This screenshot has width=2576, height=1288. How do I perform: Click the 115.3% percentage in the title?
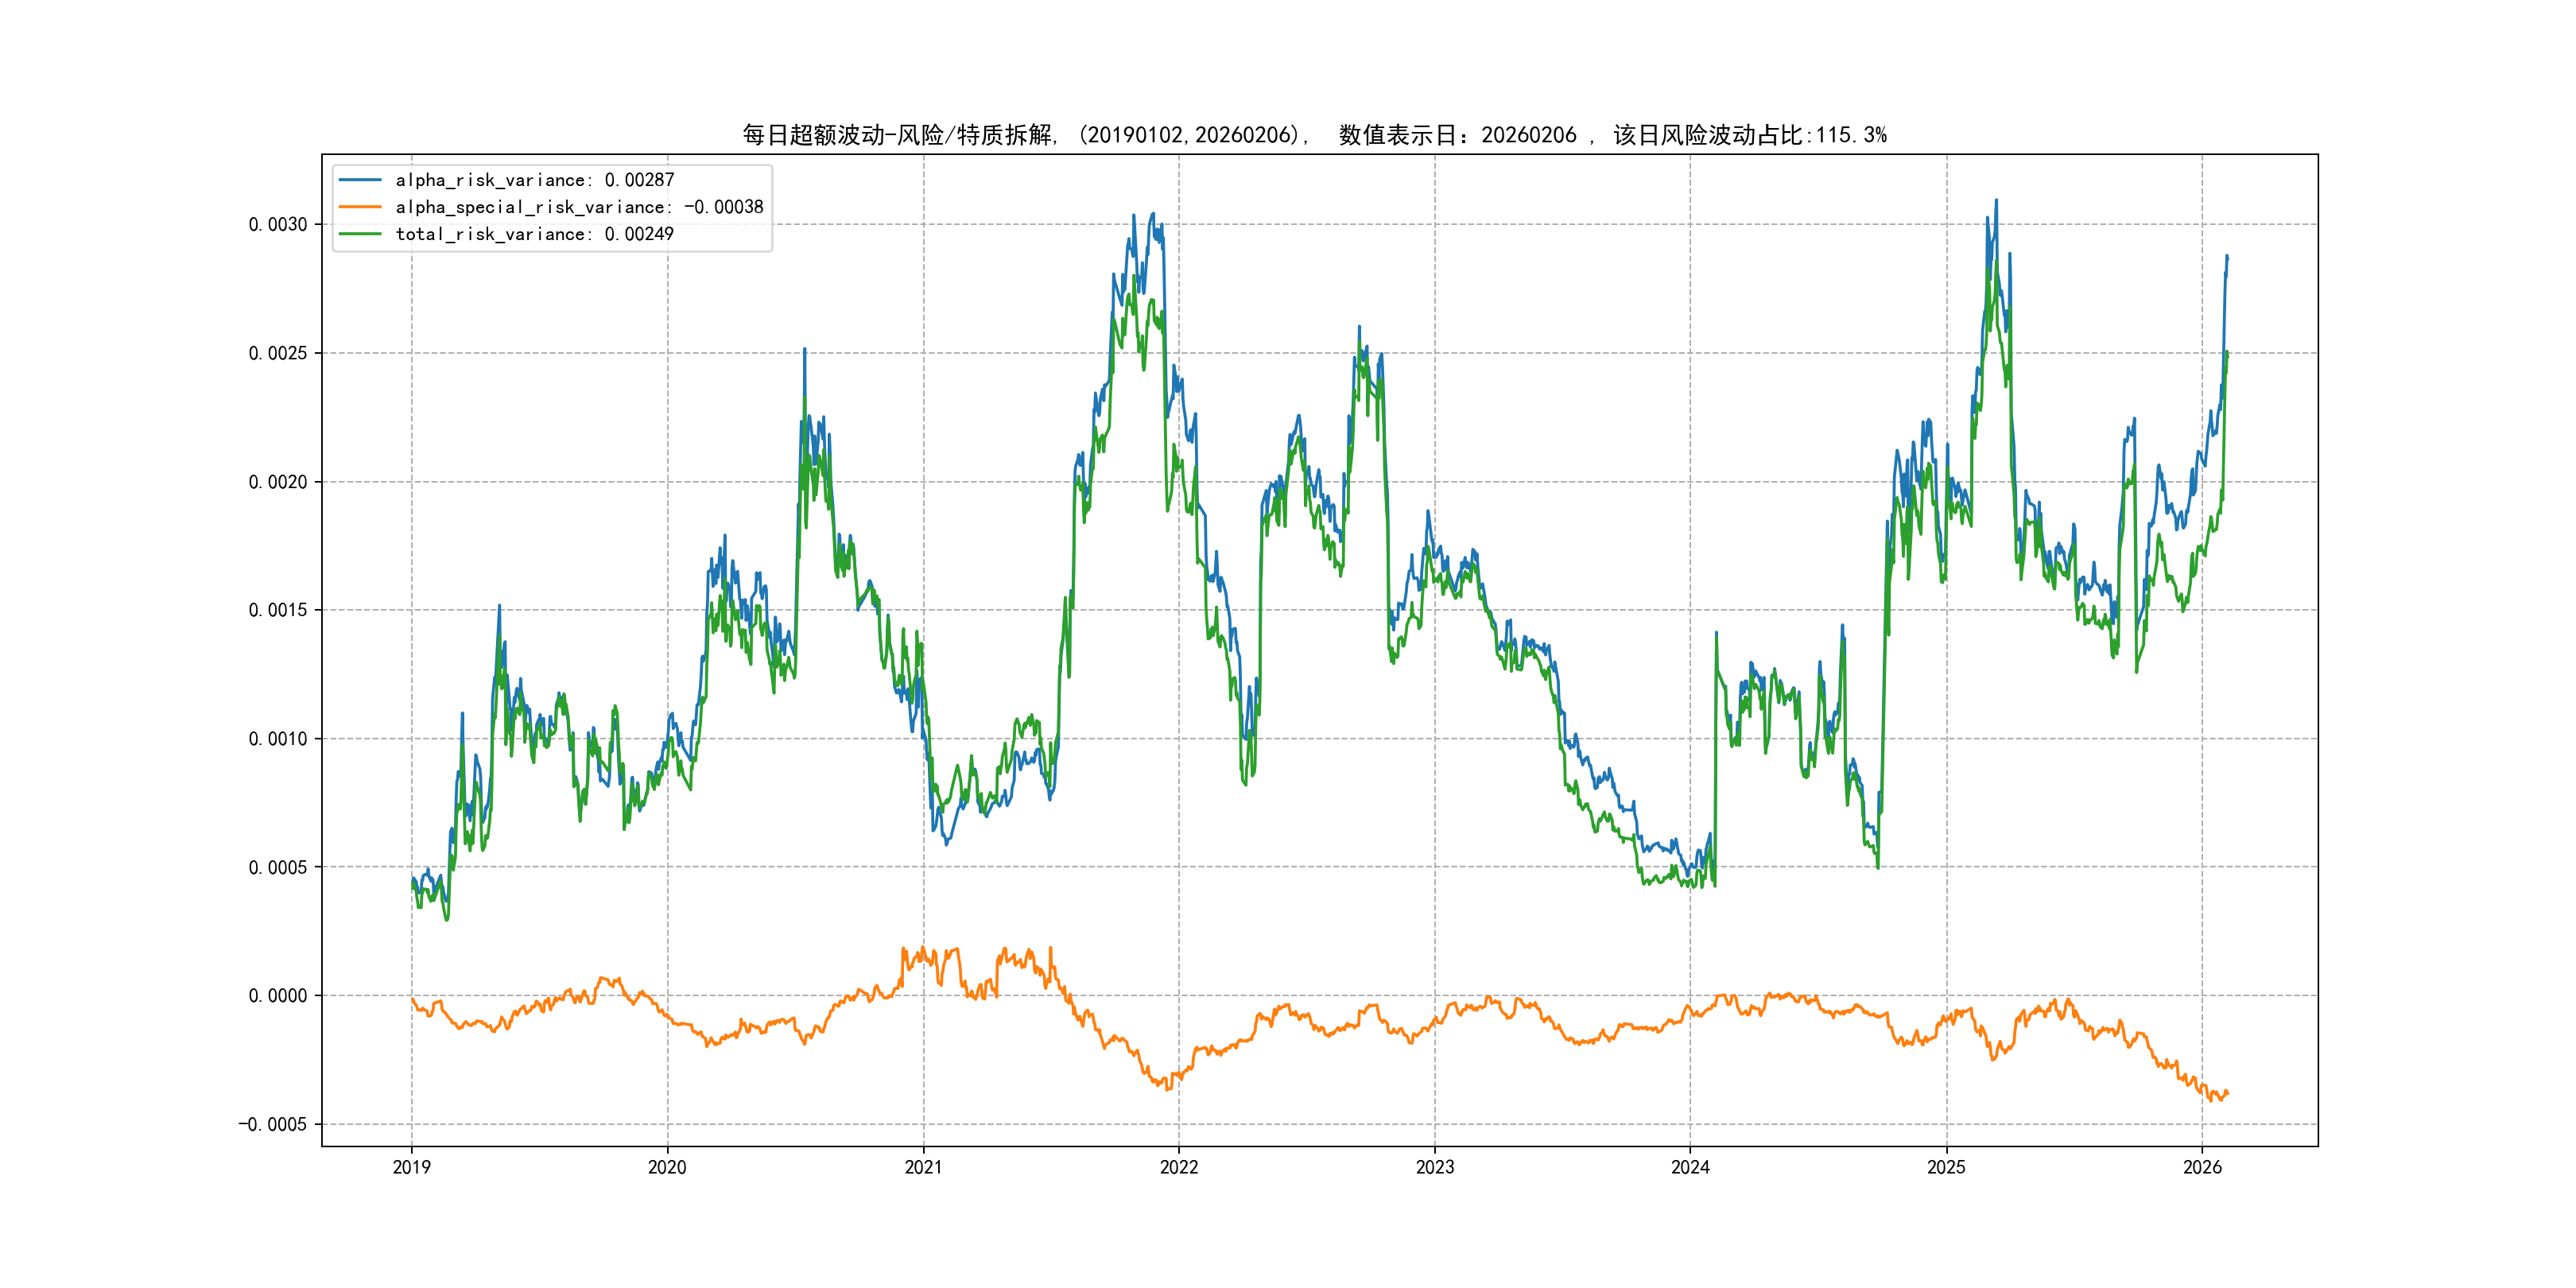[x=1851, y=135]
